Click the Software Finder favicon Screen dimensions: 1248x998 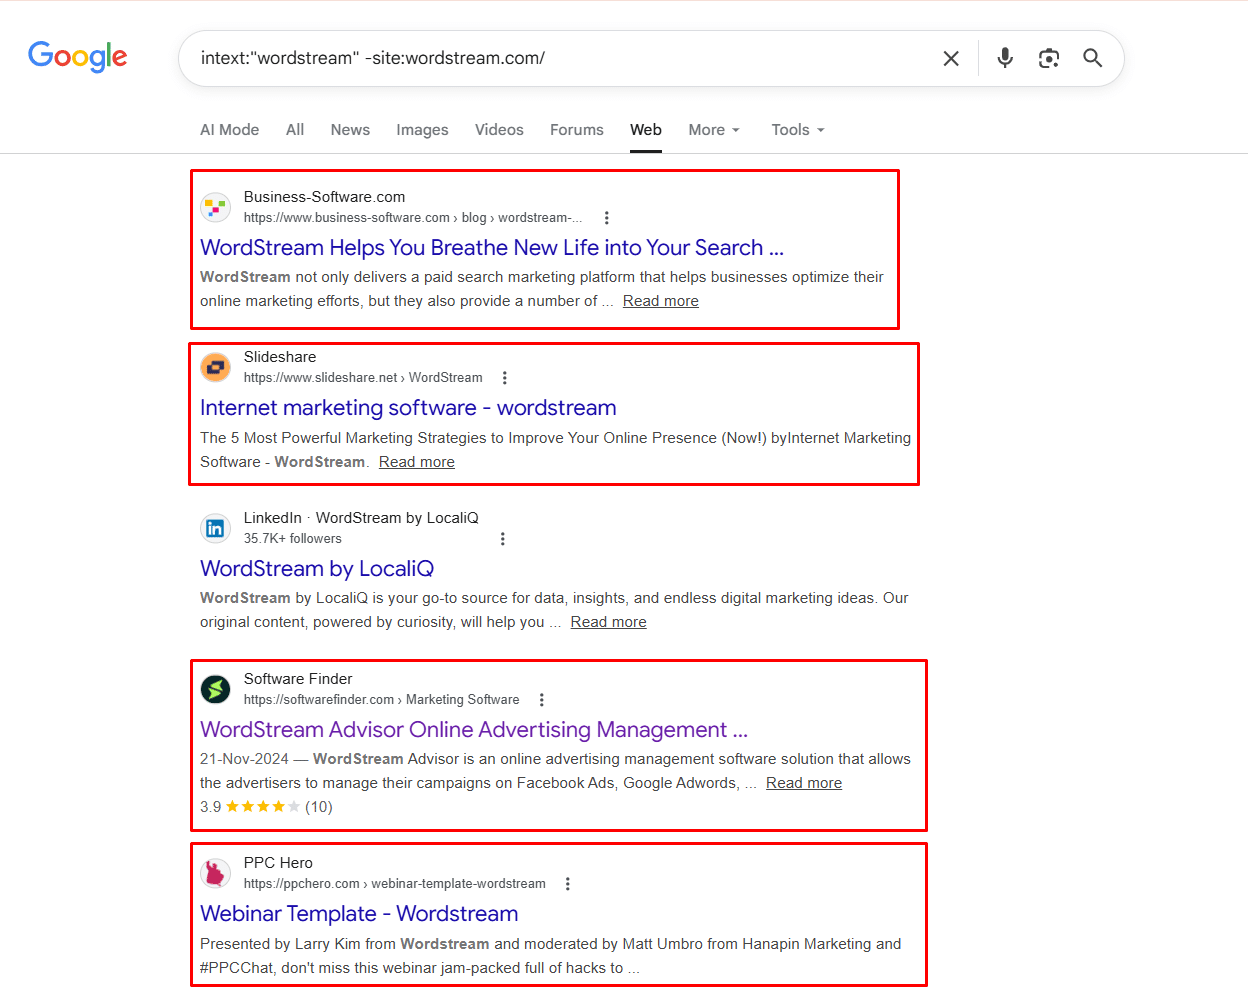(215, 689)
